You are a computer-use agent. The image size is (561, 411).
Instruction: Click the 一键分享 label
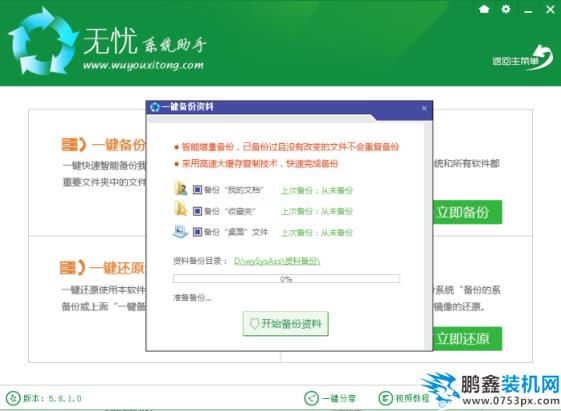click(339, 398)
